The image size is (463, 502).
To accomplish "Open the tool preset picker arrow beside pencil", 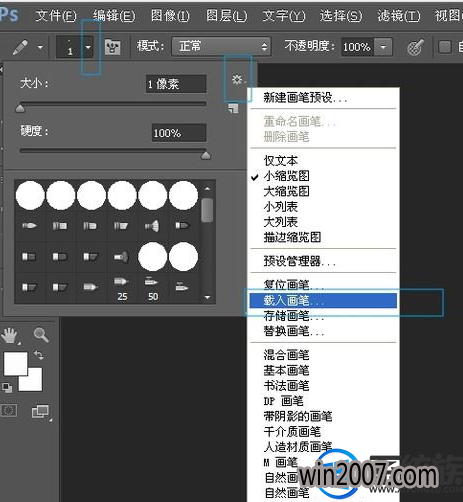I will point(40,47).
